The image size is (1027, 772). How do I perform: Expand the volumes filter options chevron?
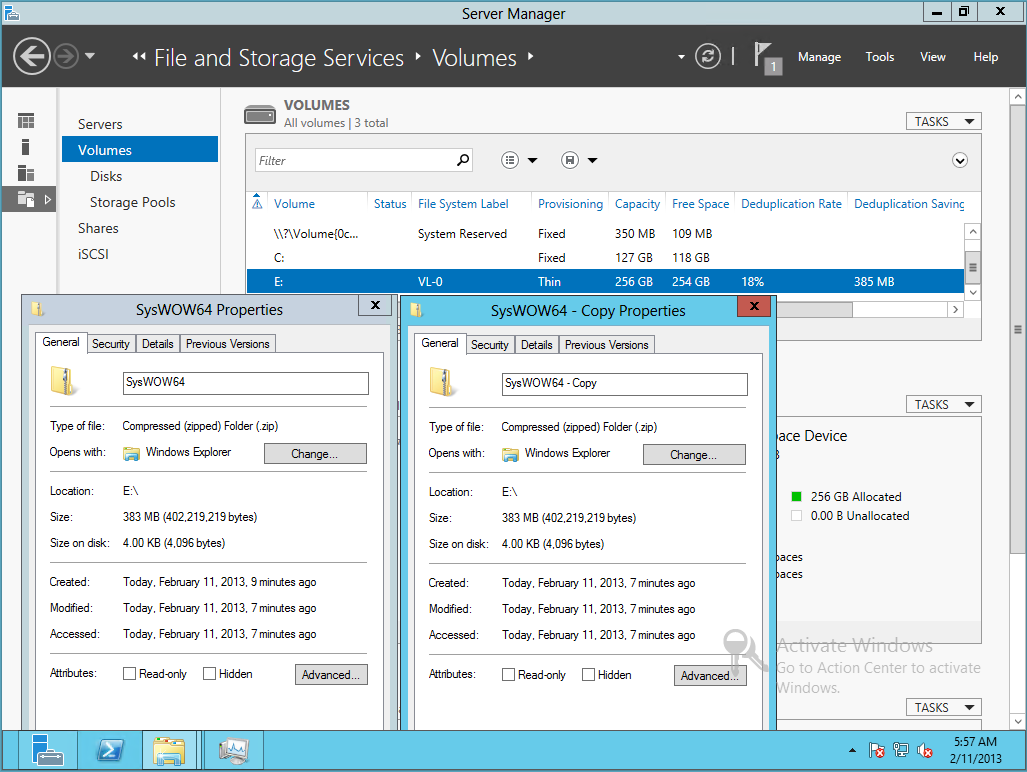click(960, 160)
